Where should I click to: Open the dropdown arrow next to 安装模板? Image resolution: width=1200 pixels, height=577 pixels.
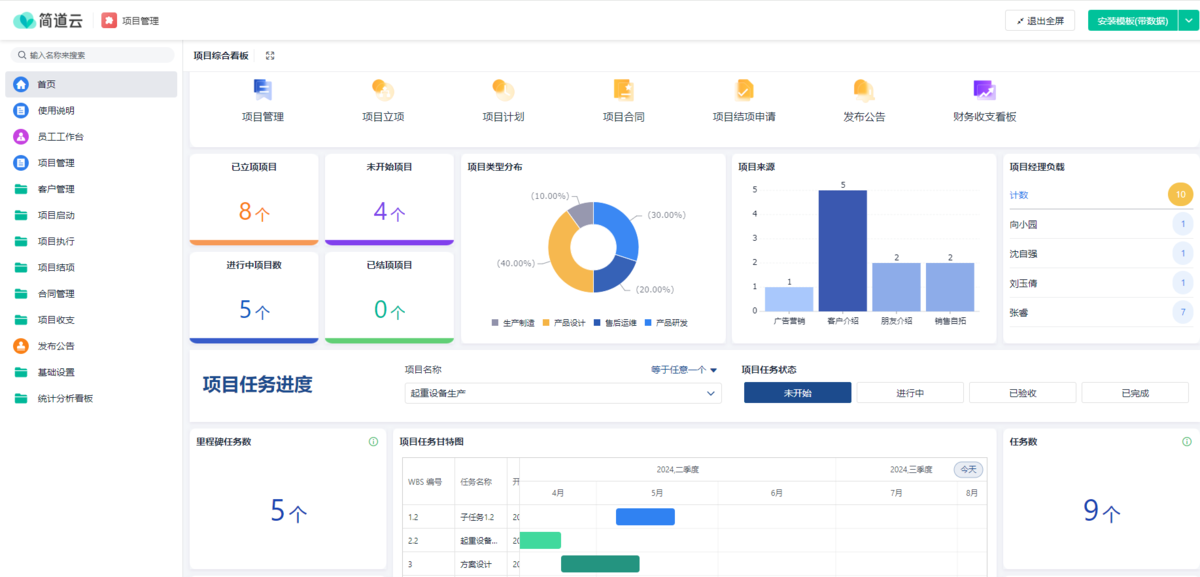click(1188, 20)
